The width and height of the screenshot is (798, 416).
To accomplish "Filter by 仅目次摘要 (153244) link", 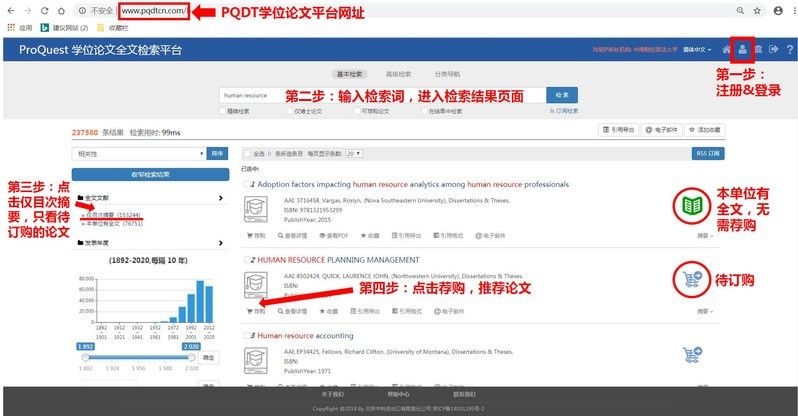I will [111, 215].
